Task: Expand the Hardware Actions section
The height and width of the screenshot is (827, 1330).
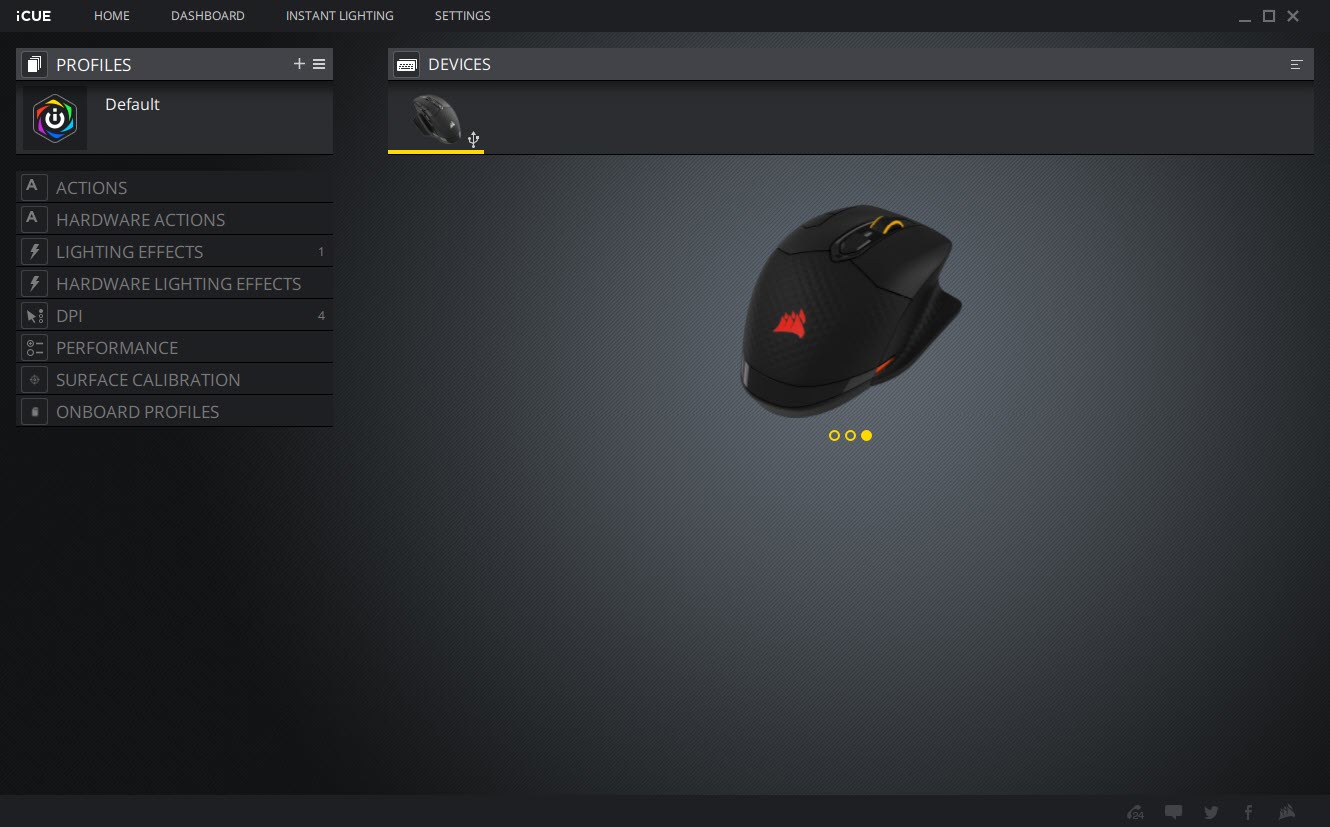Action: pos(175,219)
